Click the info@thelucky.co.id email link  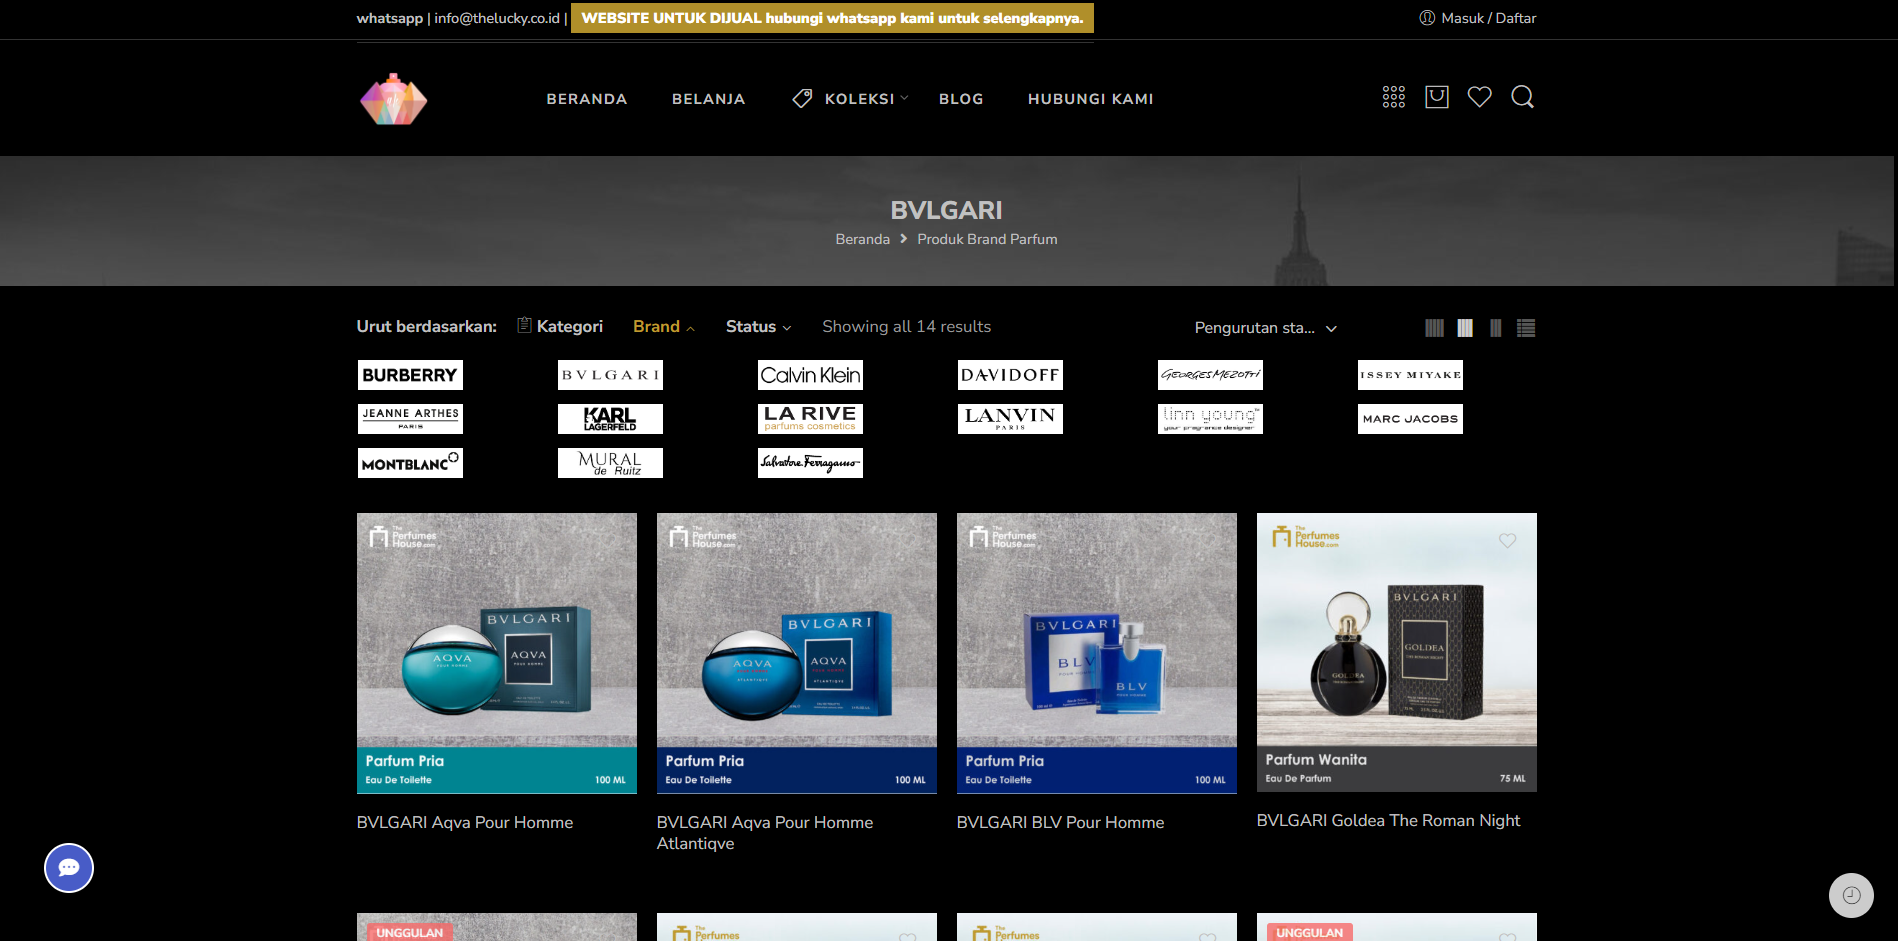point(497,18)
